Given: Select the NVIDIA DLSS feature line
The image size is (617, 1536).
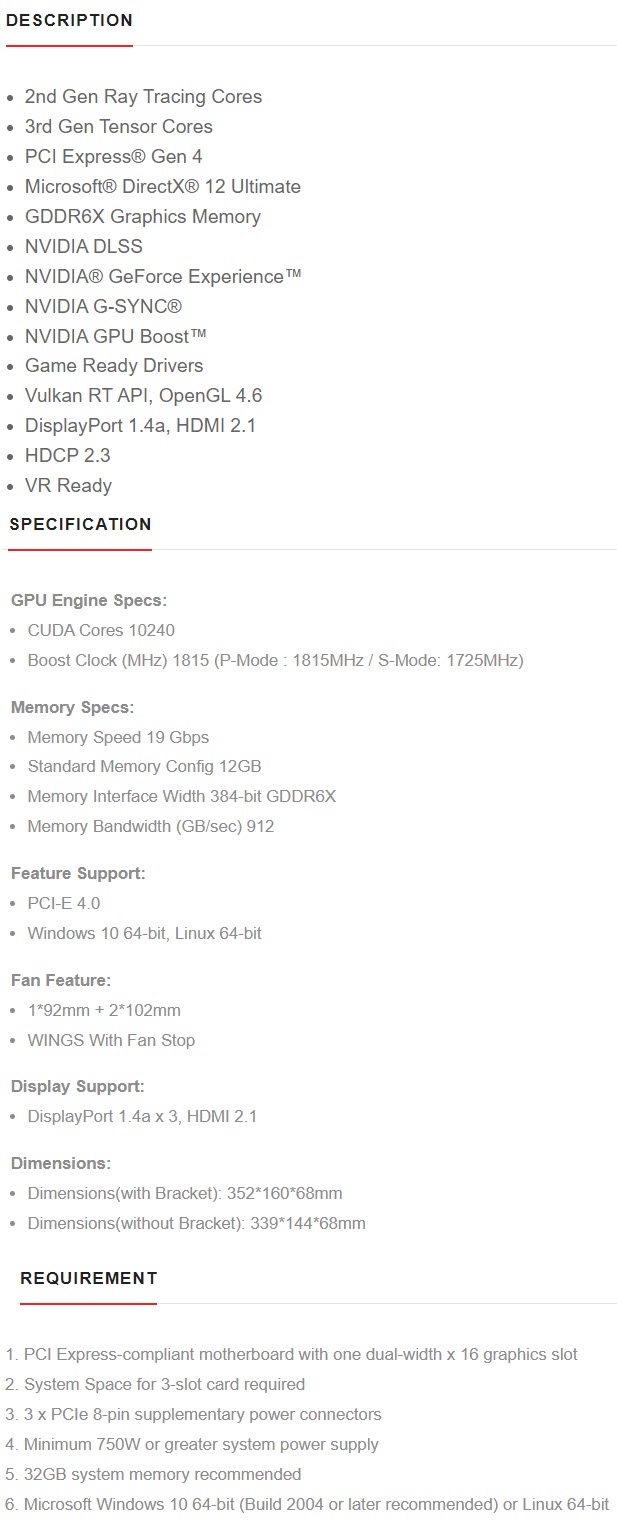Looking at the screenshot, I should coord(84,246).
